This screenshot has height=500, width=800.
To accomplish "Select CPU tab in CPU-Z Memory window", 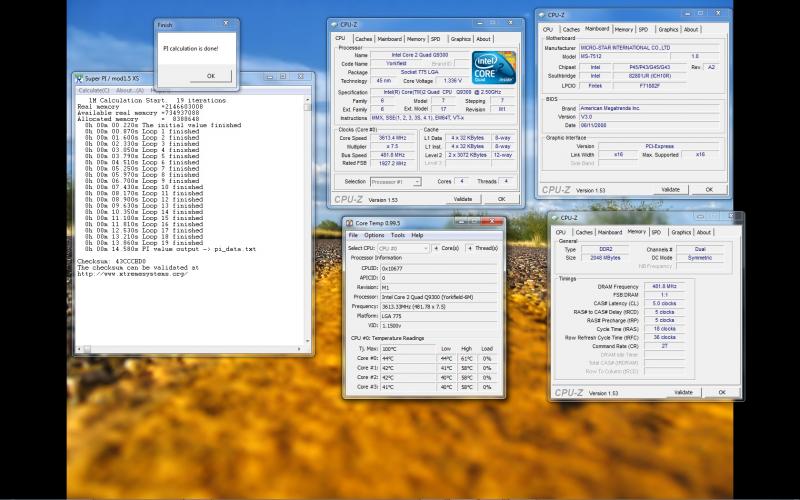I will [561, 232].
